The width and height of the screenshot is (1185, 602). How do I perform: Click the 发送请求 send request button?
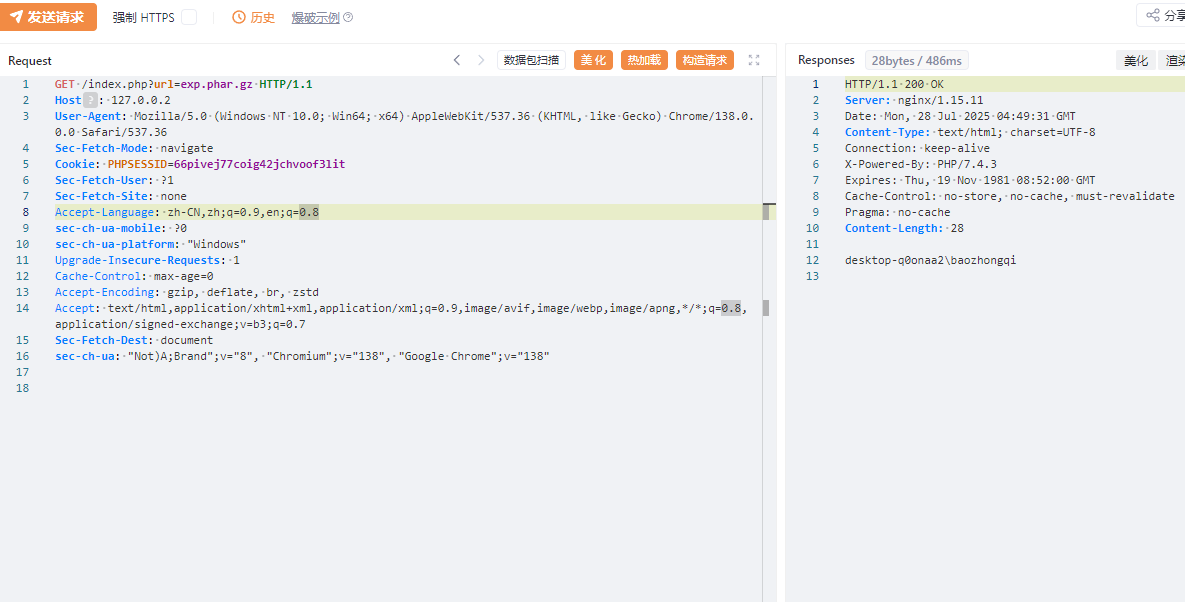tap(49, 17)
